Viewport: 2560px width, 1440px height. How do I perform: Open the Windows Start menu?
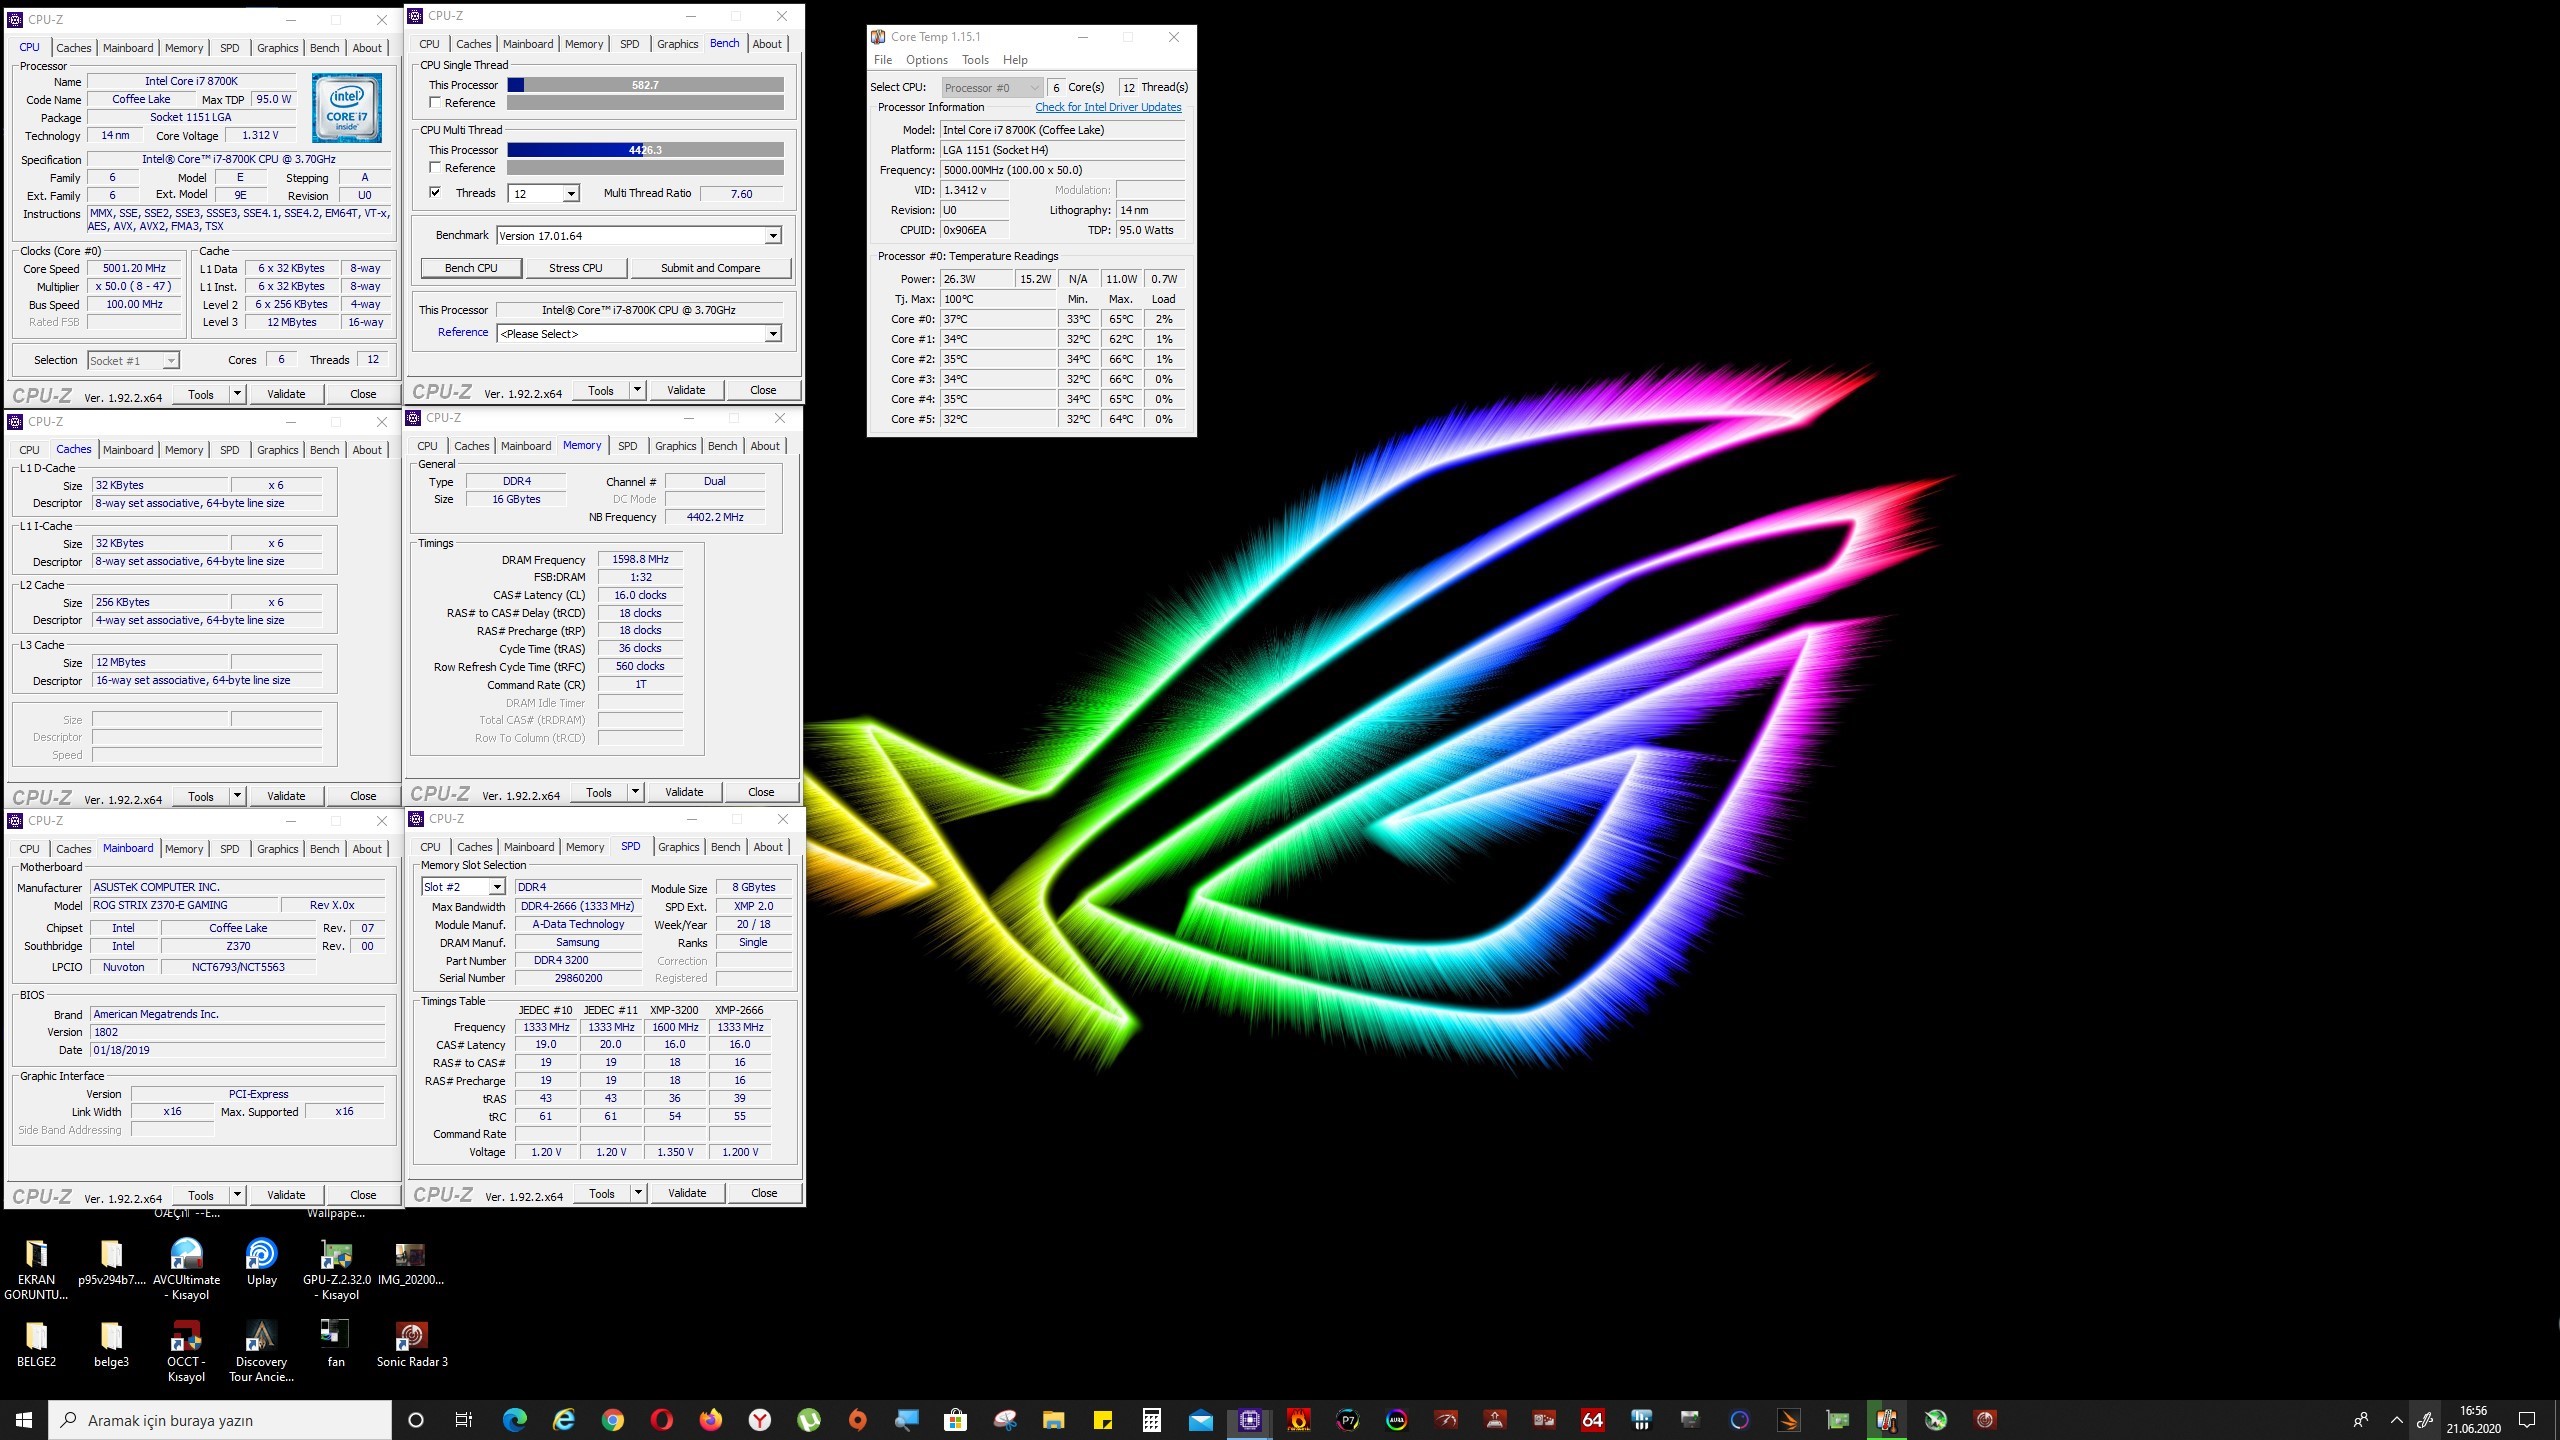click(24, 1419)
